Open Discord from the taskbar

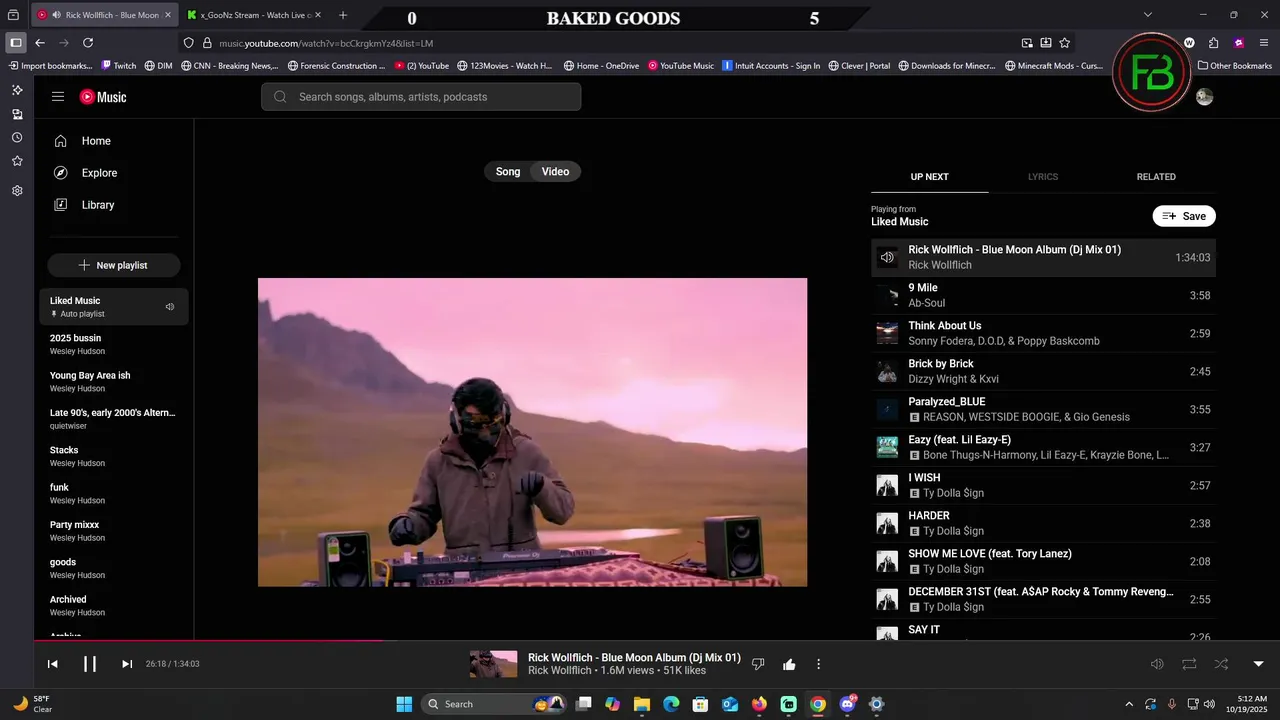(848, 704)
